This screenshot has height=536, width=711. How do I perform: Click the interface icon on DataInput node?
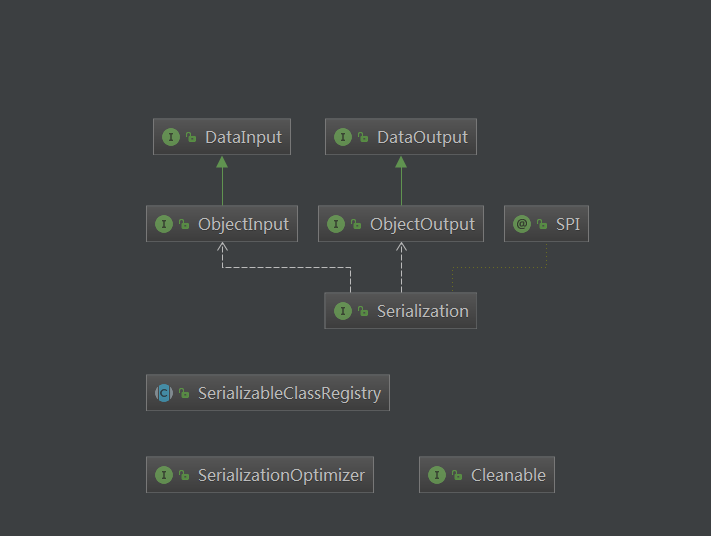[x=171, y=137]
